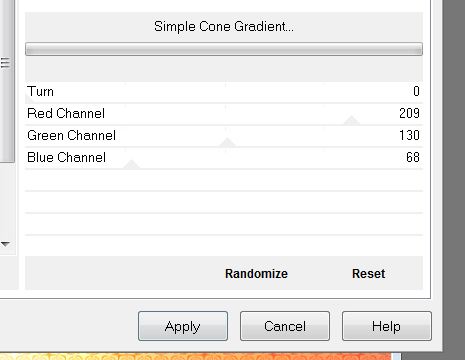The image size is (465, 360).
Task: Select the Blue Channel value 68
Action: [x=413, y=157]
